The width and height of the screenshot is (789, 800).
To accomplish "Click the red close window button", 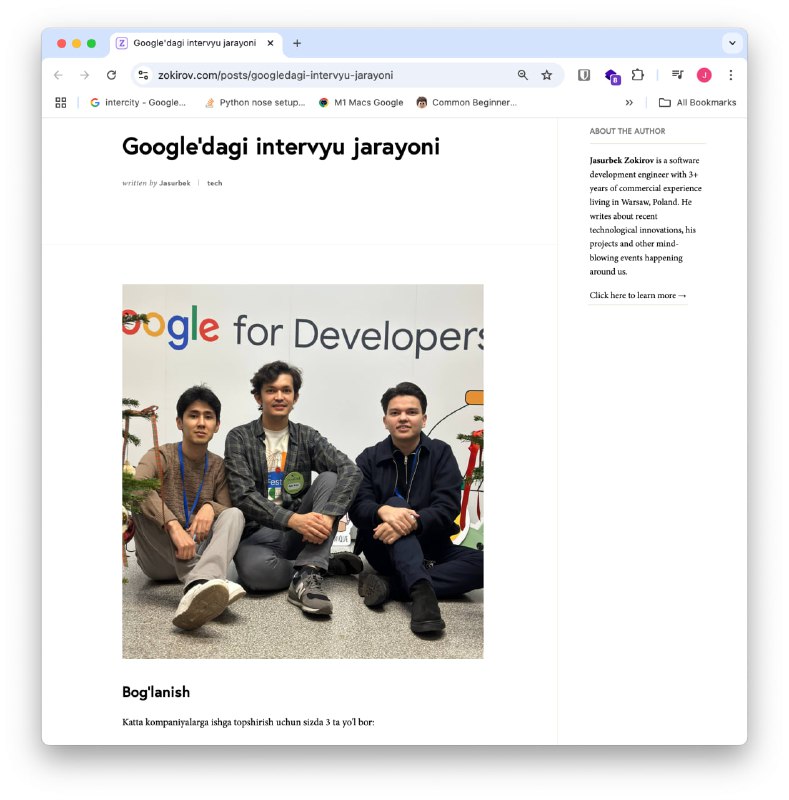I will 62,43.
